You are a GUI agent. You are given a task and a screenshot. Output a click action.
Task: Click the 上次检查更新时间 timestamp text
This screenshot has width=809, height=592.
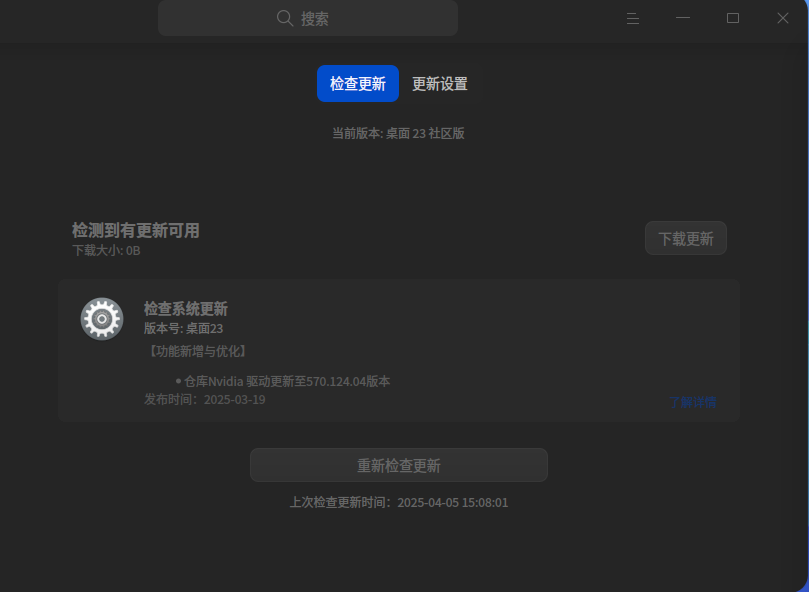tap(399, 502)
